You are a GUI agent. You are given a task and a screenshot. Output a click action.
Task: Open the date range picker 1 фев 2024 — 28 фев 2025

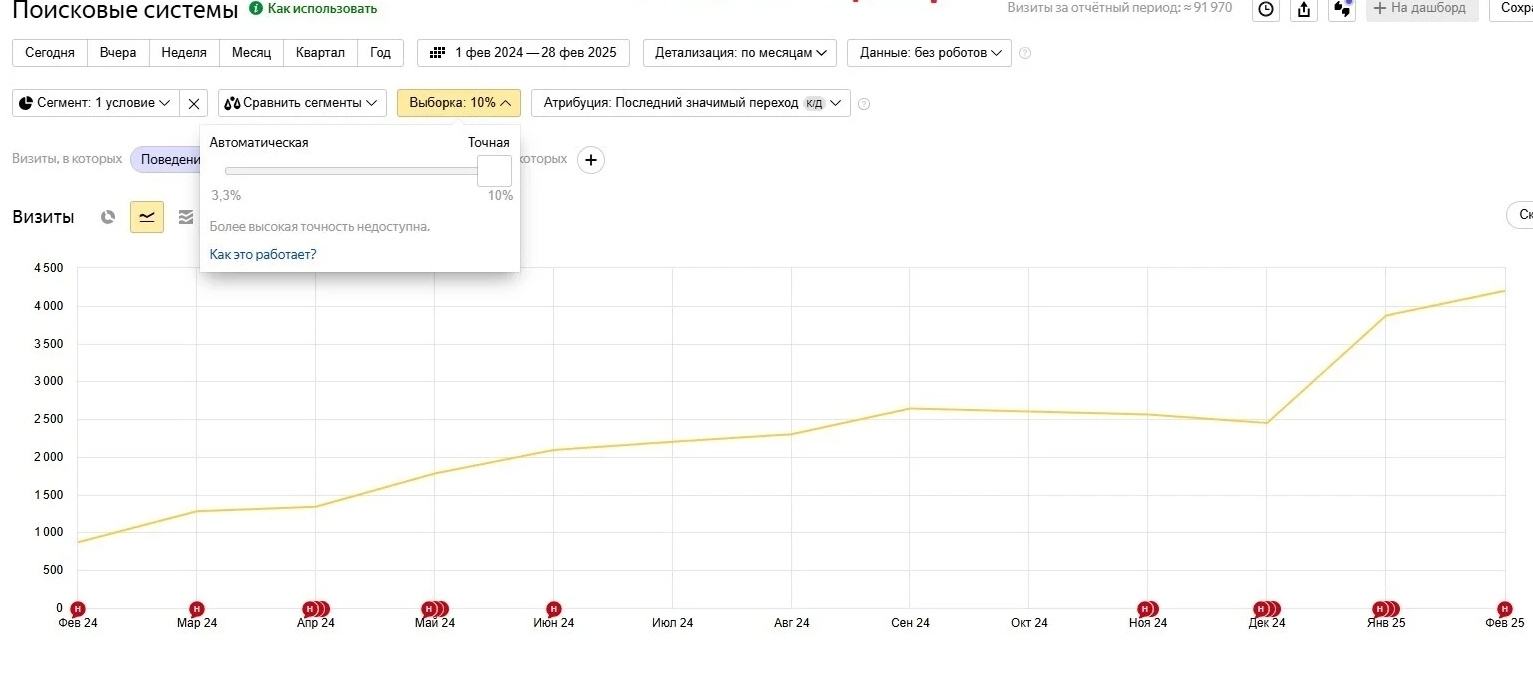click(x=523, y=53)
